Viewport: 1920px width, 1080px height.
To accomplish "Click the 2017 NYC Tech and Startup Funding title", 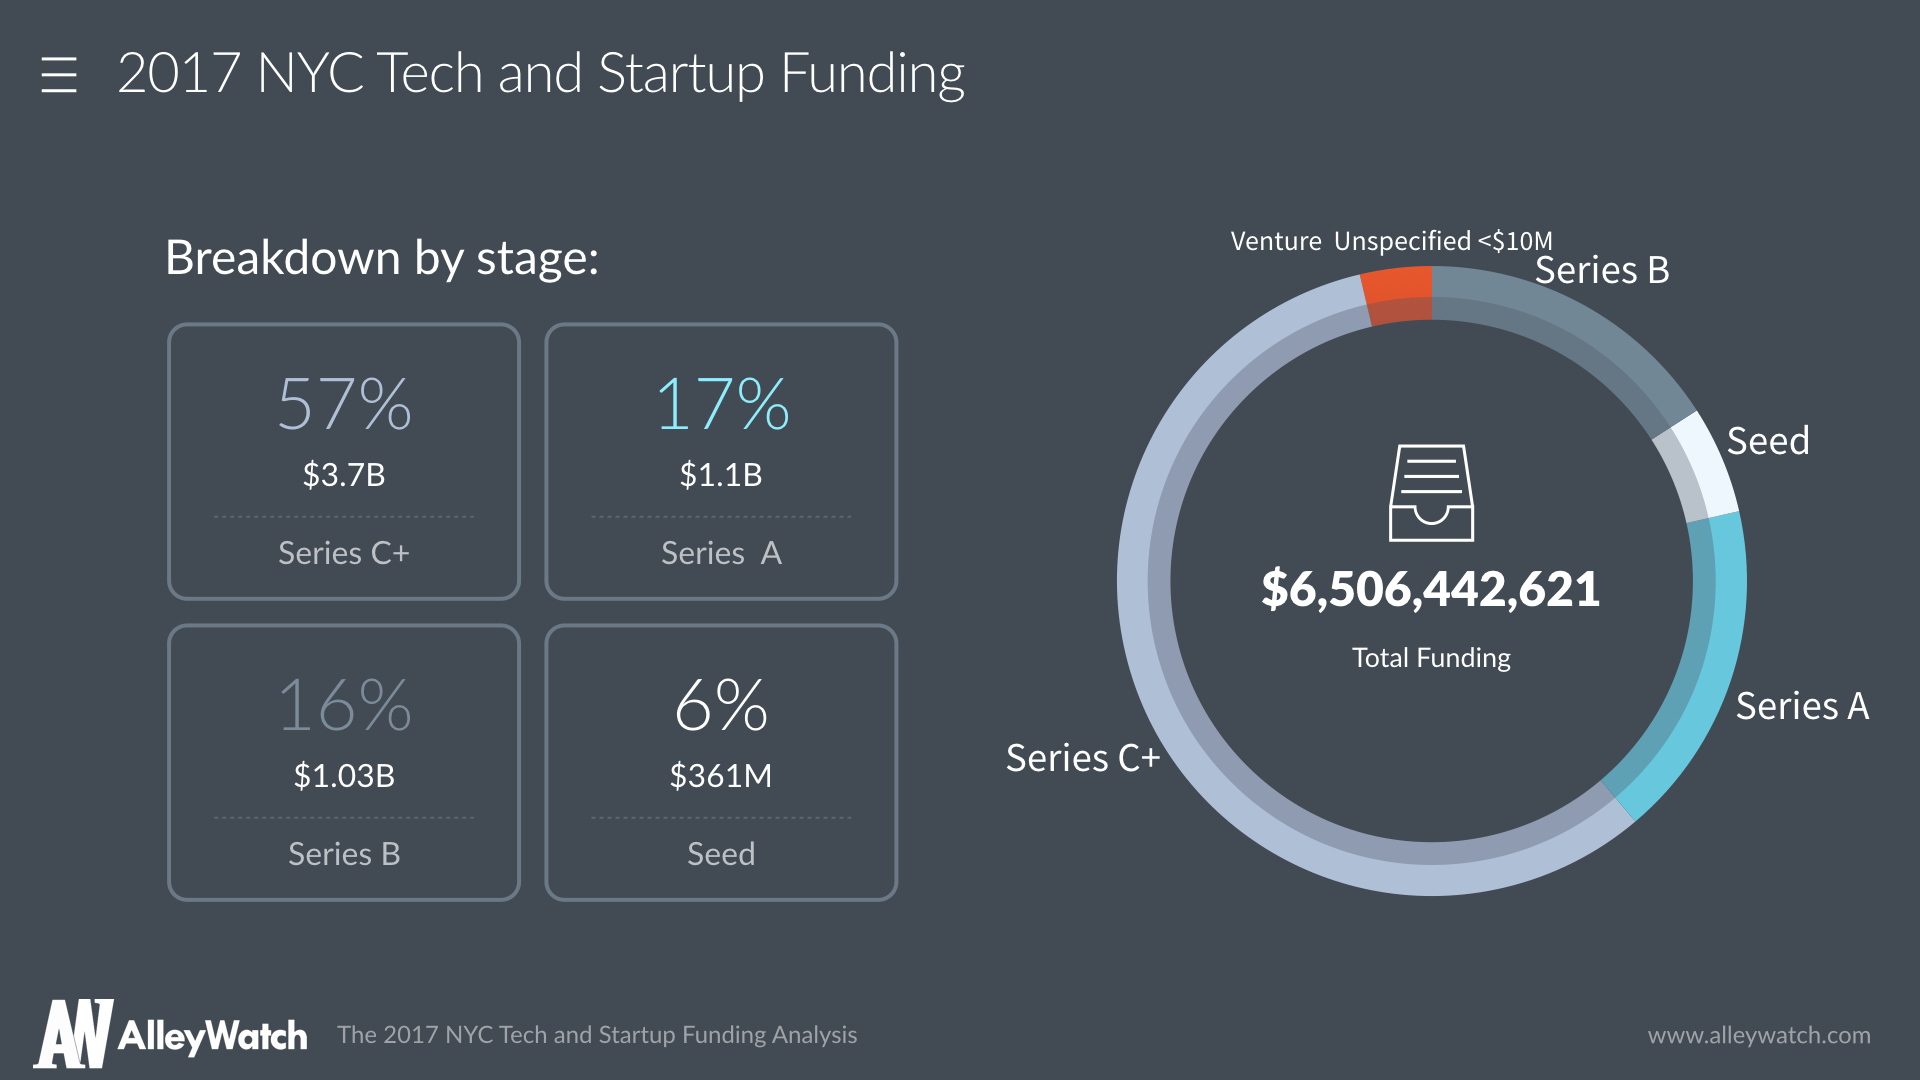I will pyautogui.click(x=540, y=74).
